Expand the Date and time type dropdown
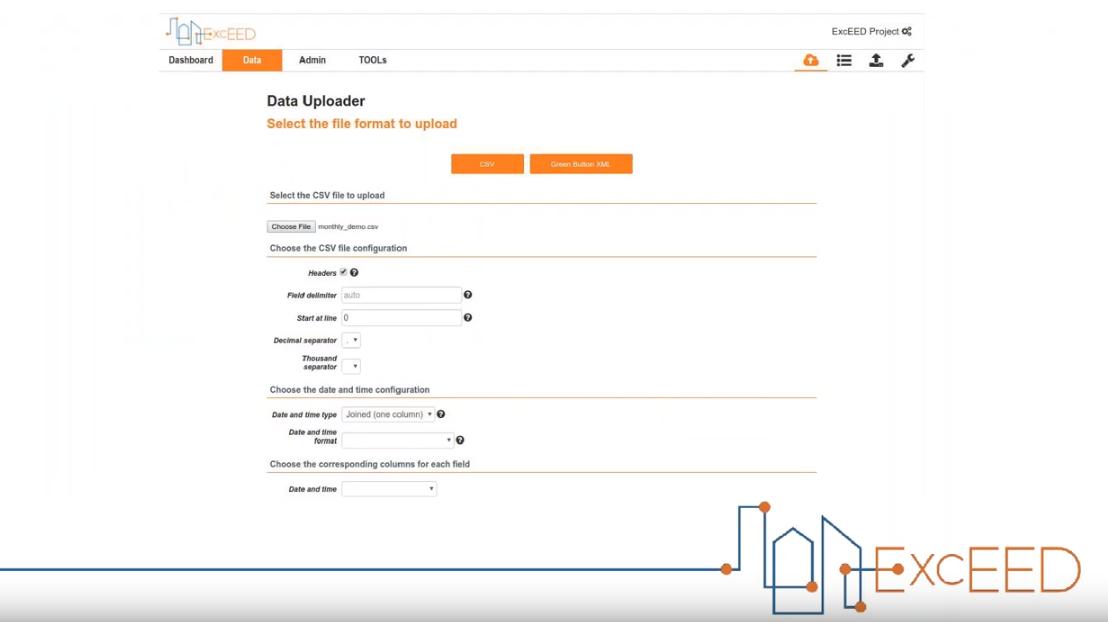Image resolution: width=1108 pixels, height=622 pixels. (x=386, y=414)
